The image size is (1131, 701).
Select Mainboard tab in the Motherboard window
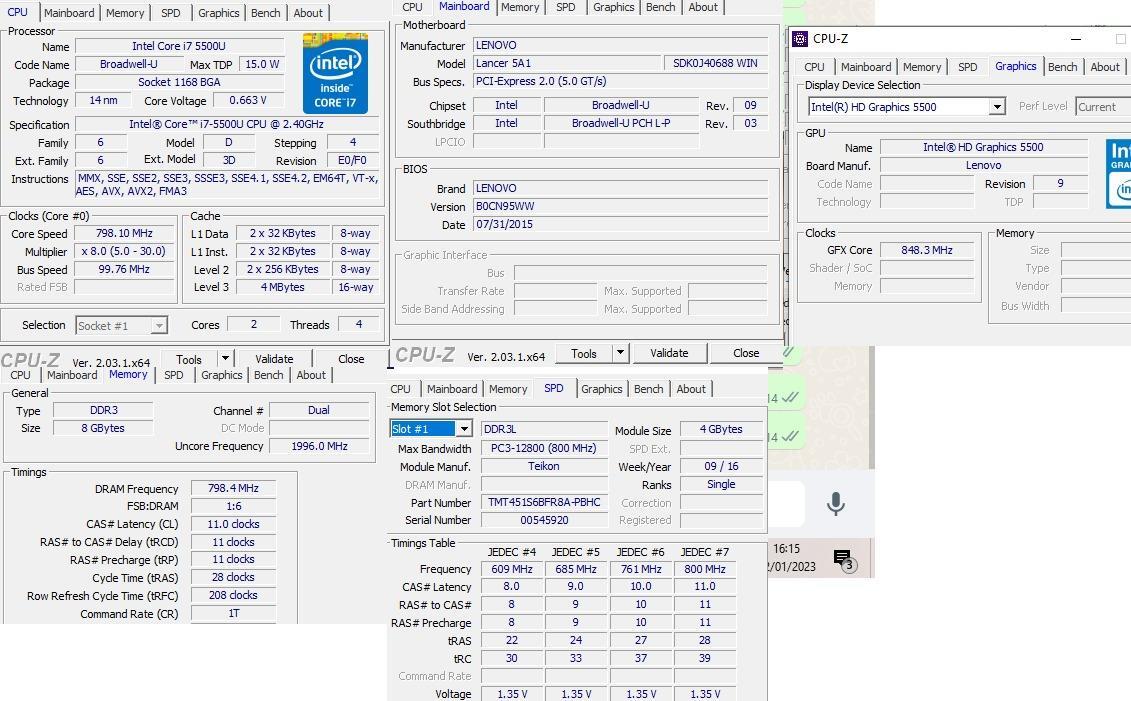pyautogui.click(x=464, y=6)
